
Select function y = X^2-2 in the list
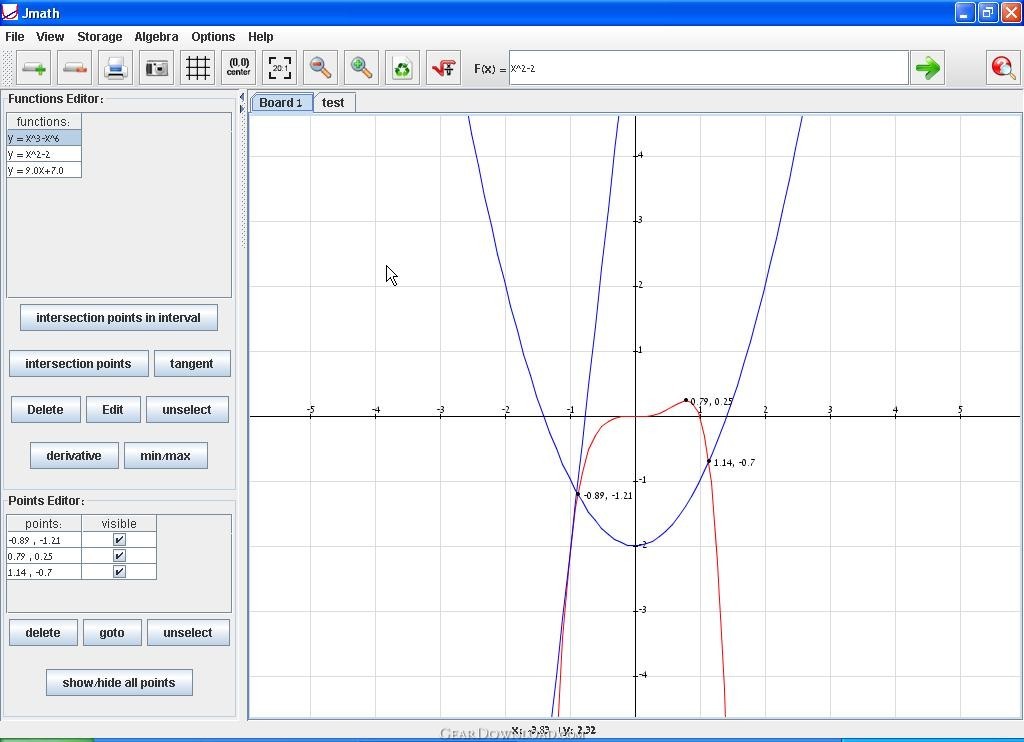(44, 154)
